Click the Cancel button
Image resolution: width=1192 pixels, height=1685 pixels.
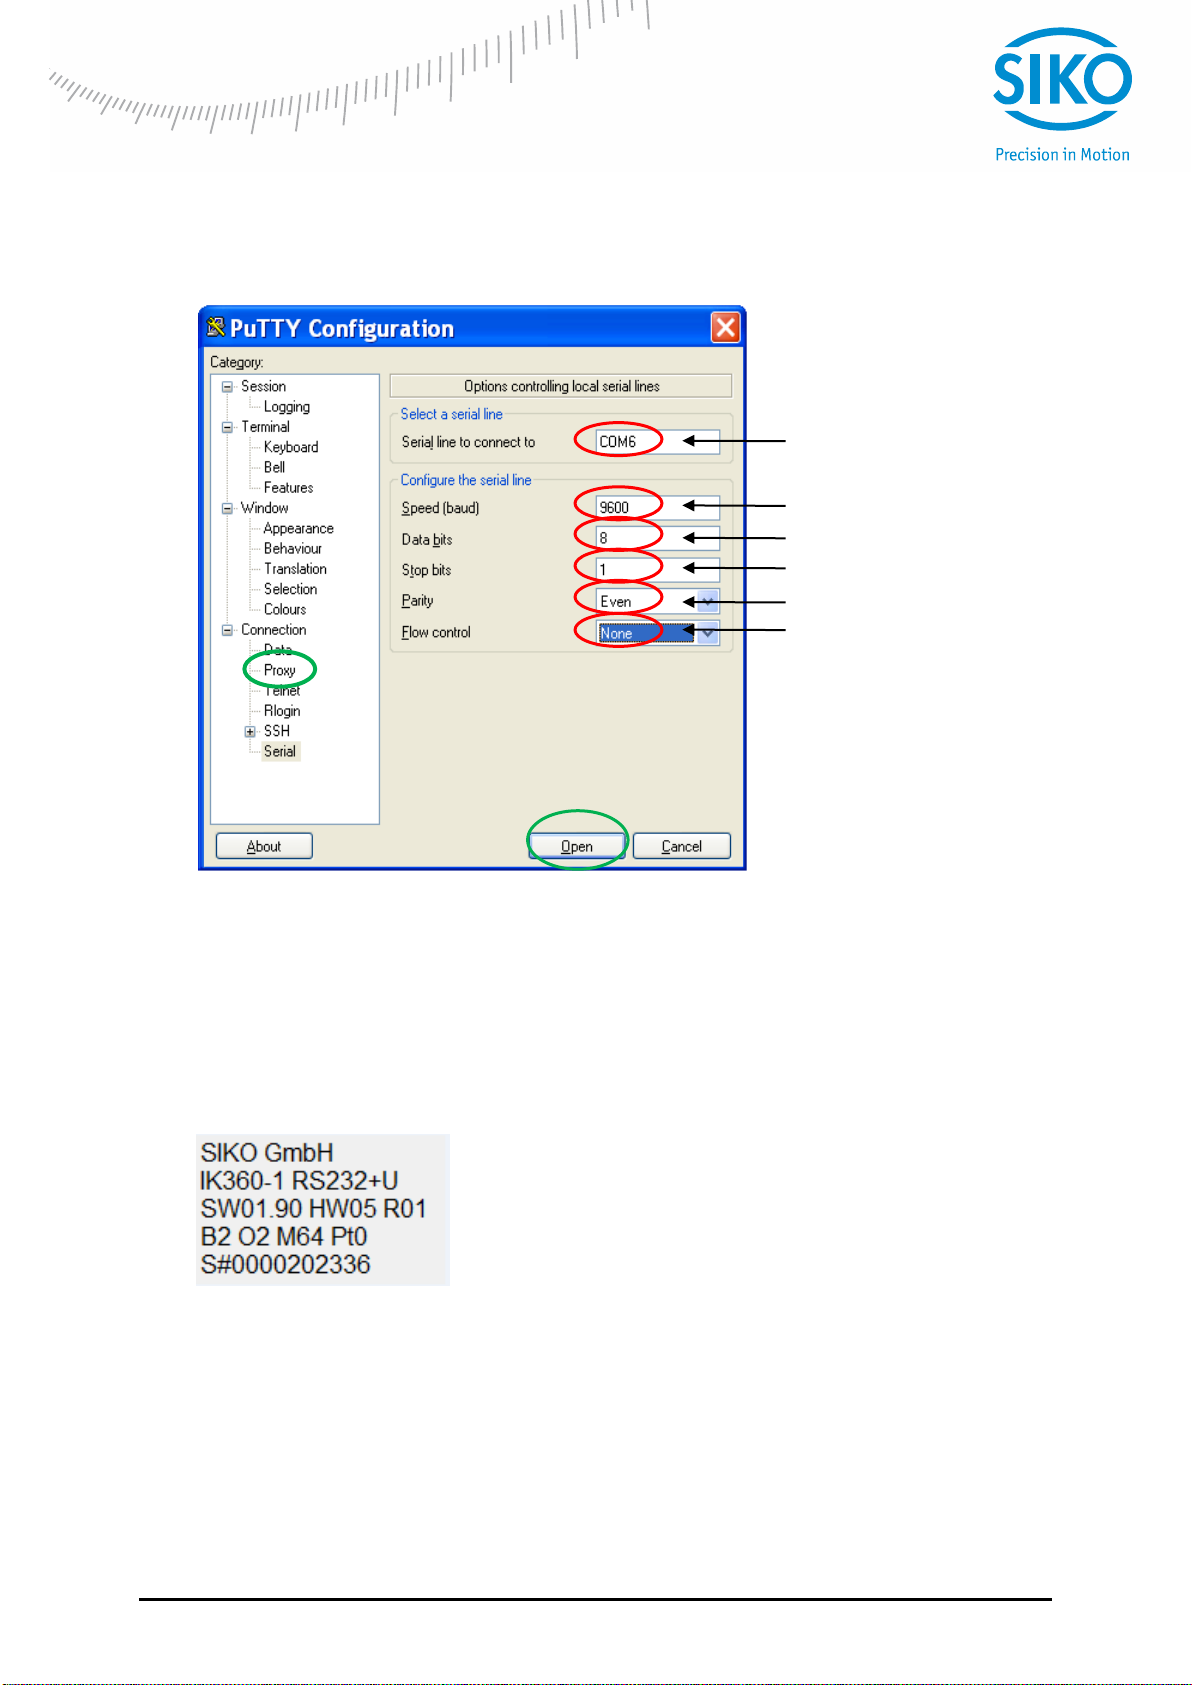[x=682, y=846]
